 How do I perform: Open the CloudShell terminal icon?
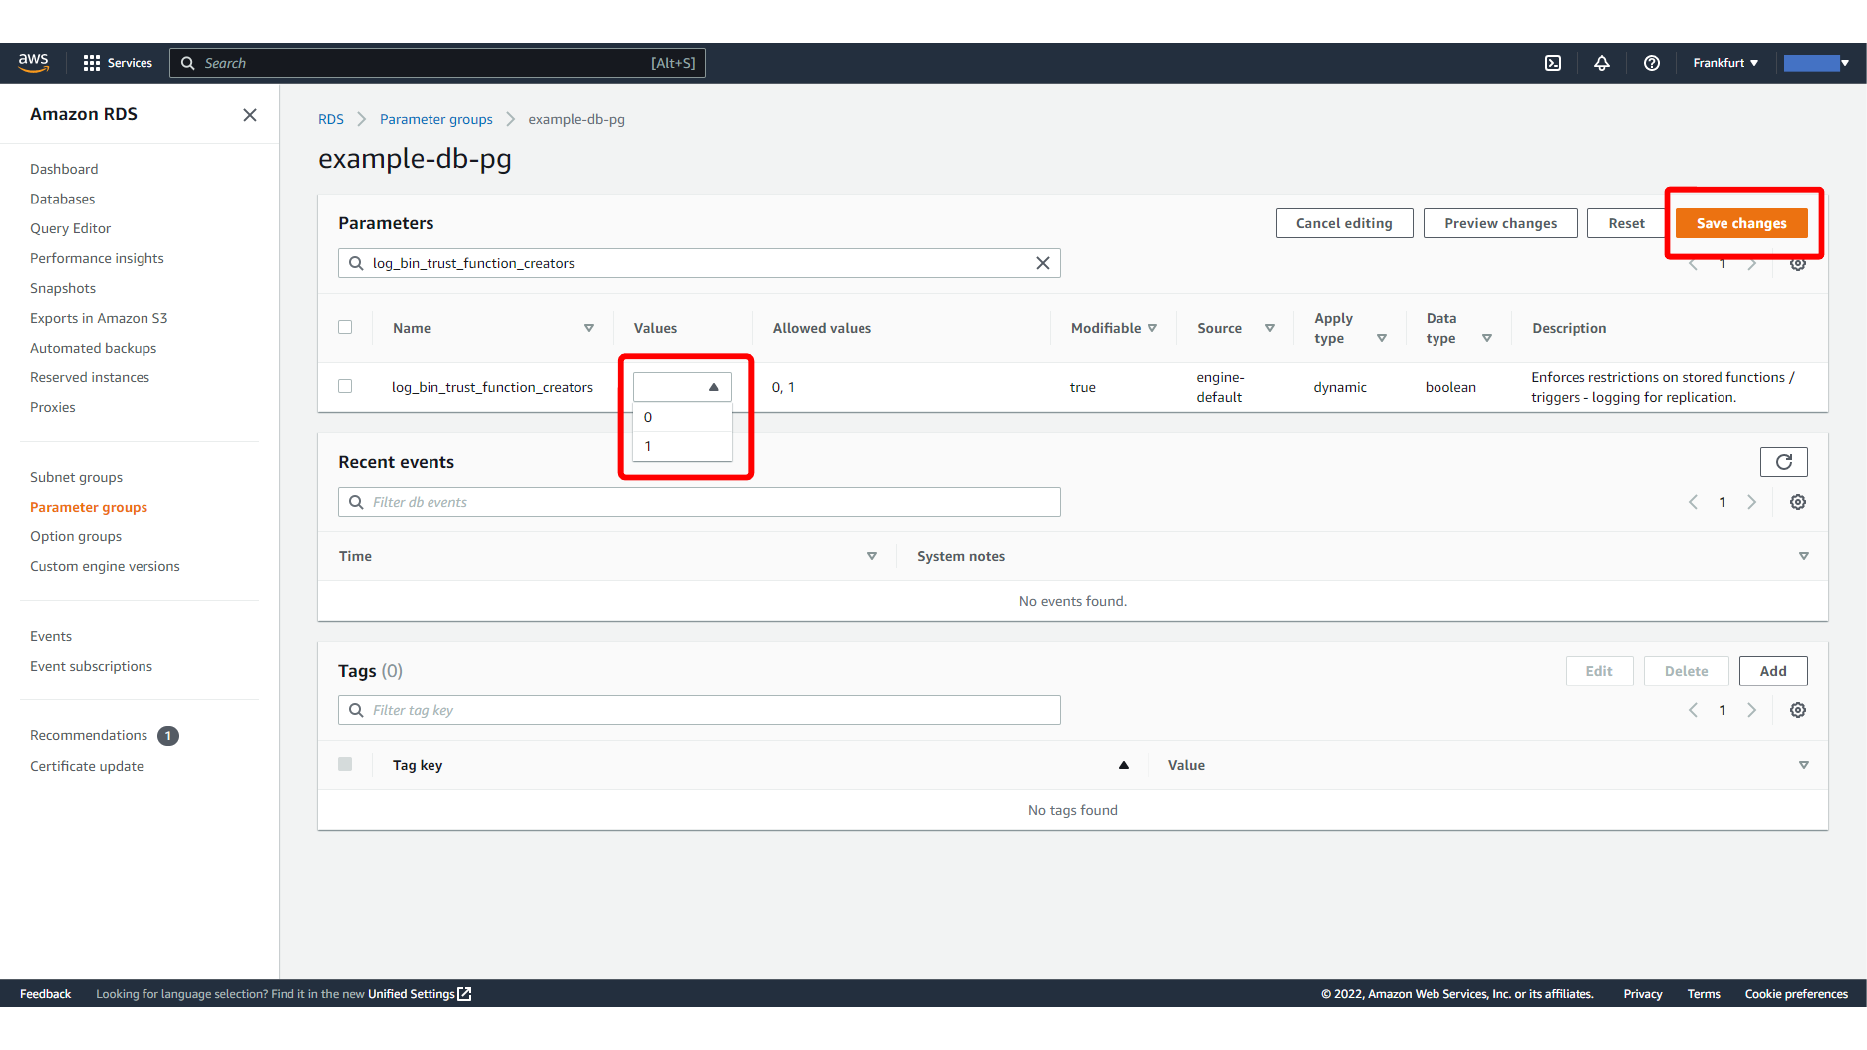pyautogui.click(x=1553, y=63)
